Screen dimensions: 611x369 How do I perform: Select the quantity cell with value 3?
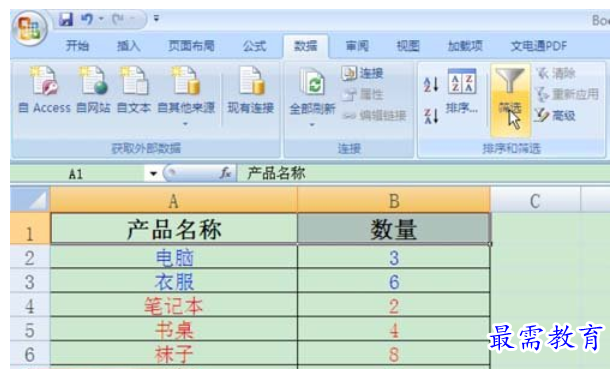point(394,257)
